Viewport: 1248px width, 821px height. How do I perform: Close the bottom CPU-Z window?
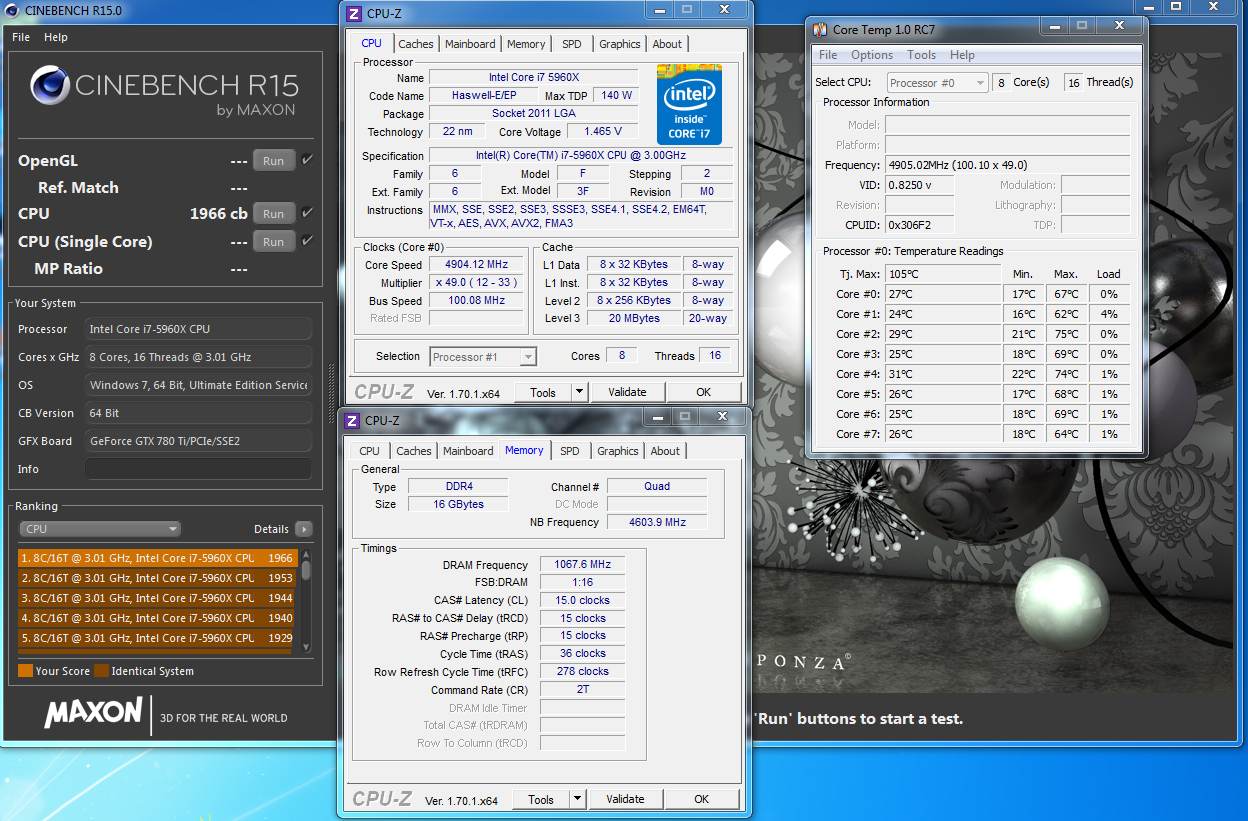(721, 416)
